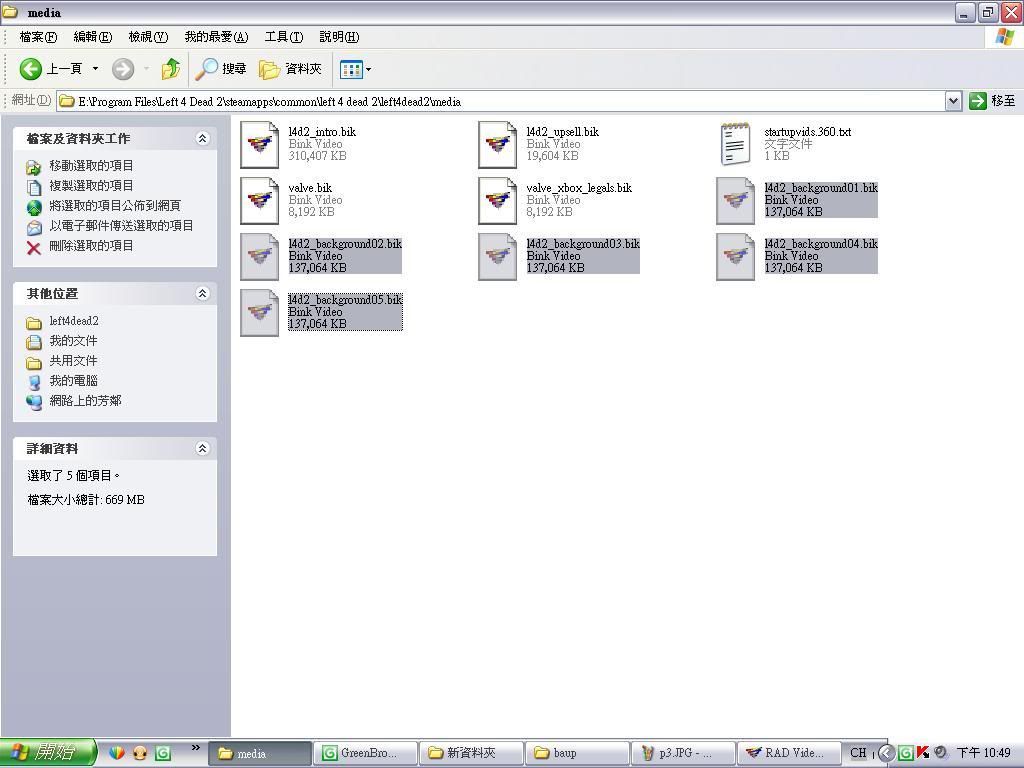
Task: Open the Views dropdown button
Action: pyautogui.click(x=355, y=69)
